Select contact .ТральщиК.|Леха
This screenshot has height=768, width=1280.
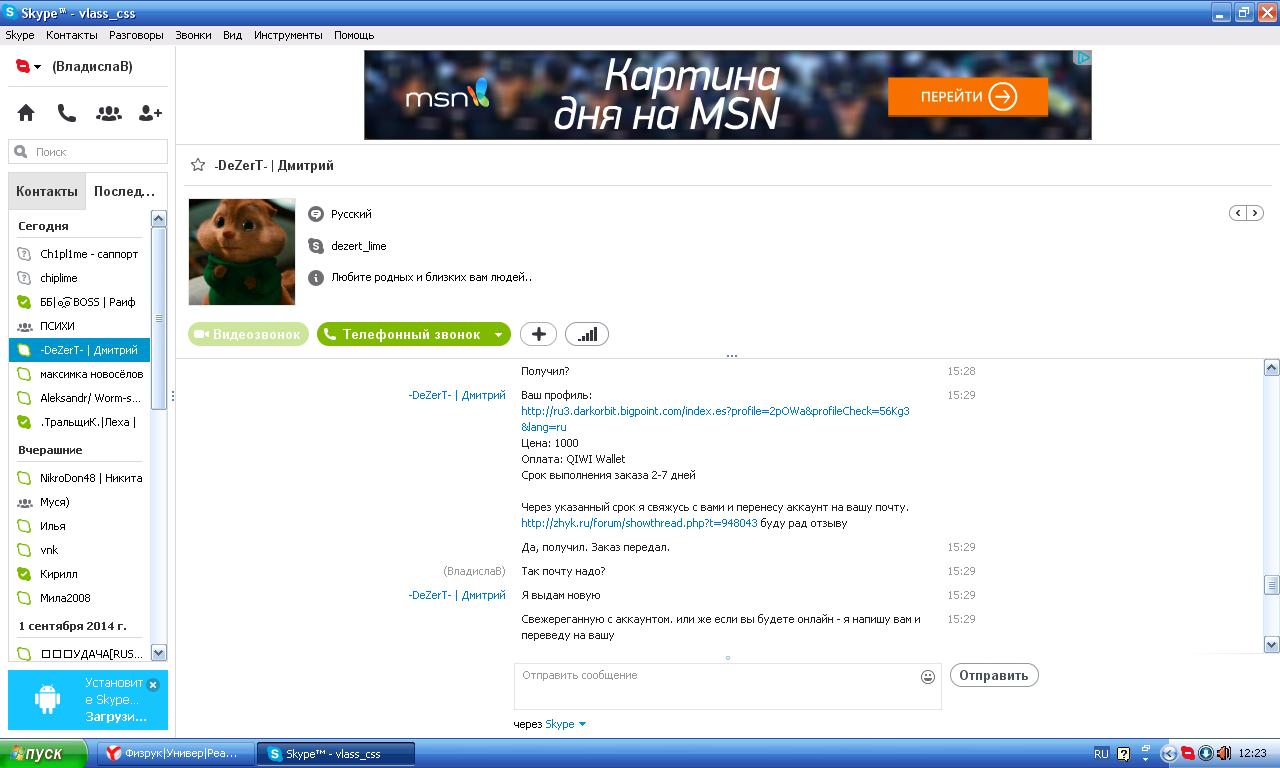pos(80,422)
